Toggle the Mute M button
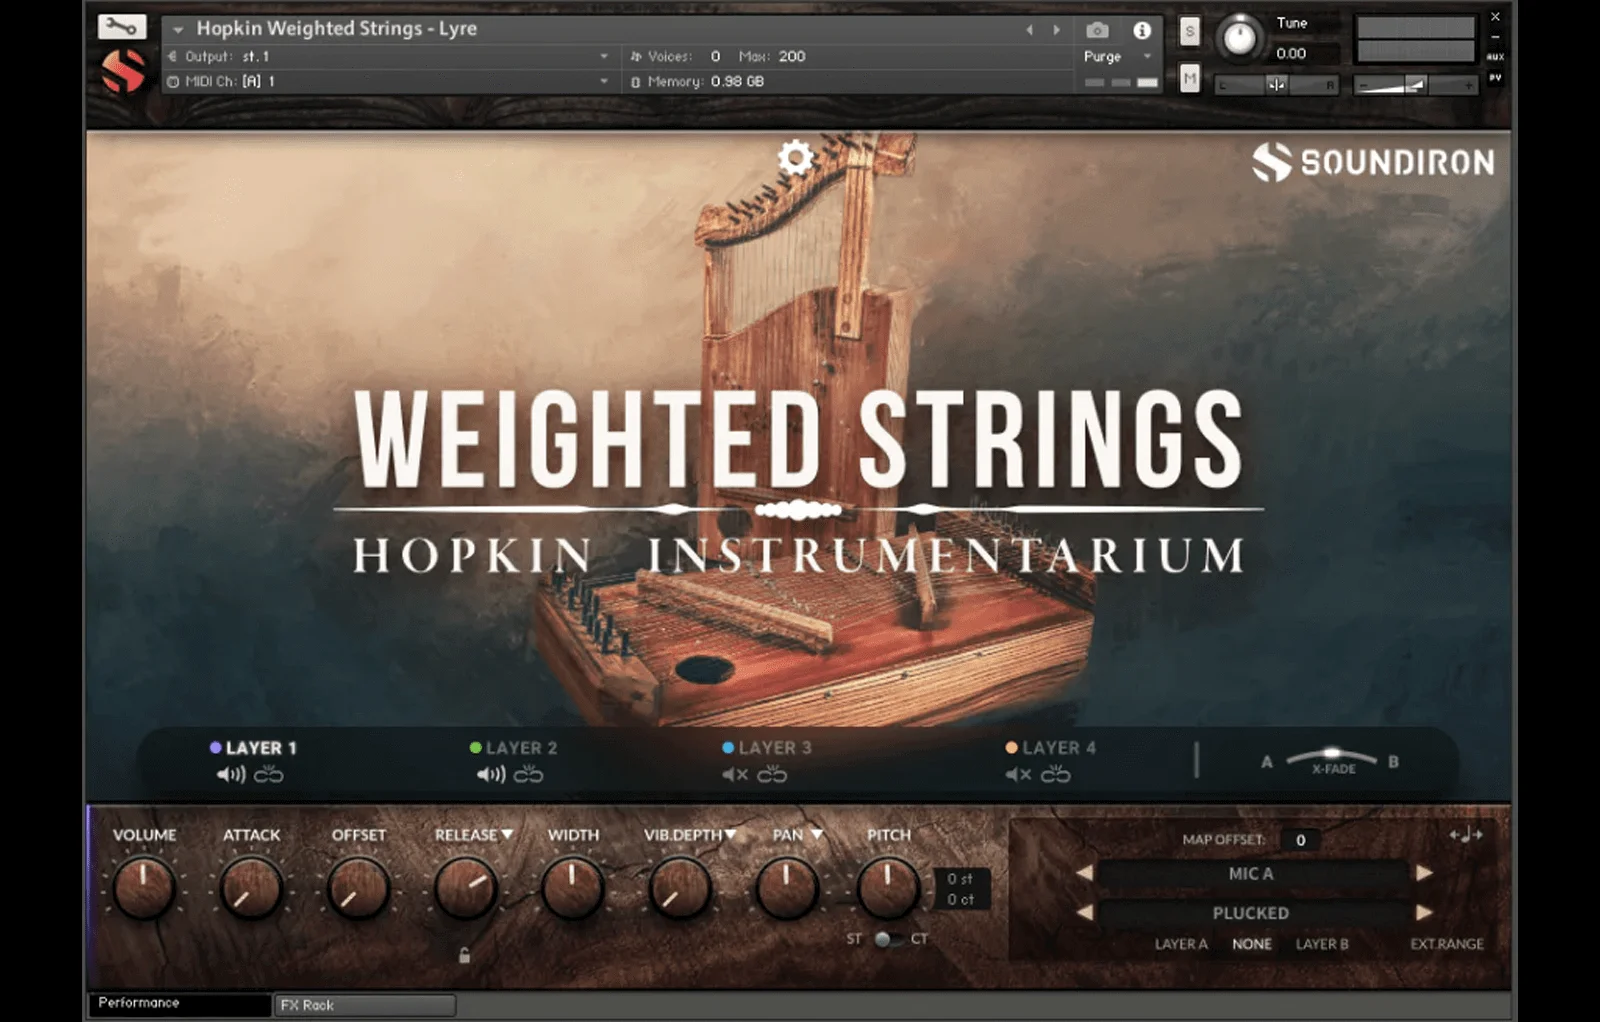Image resolution: width=1600 pixels, height=1022 pixels. click(x=1189, y=77)
